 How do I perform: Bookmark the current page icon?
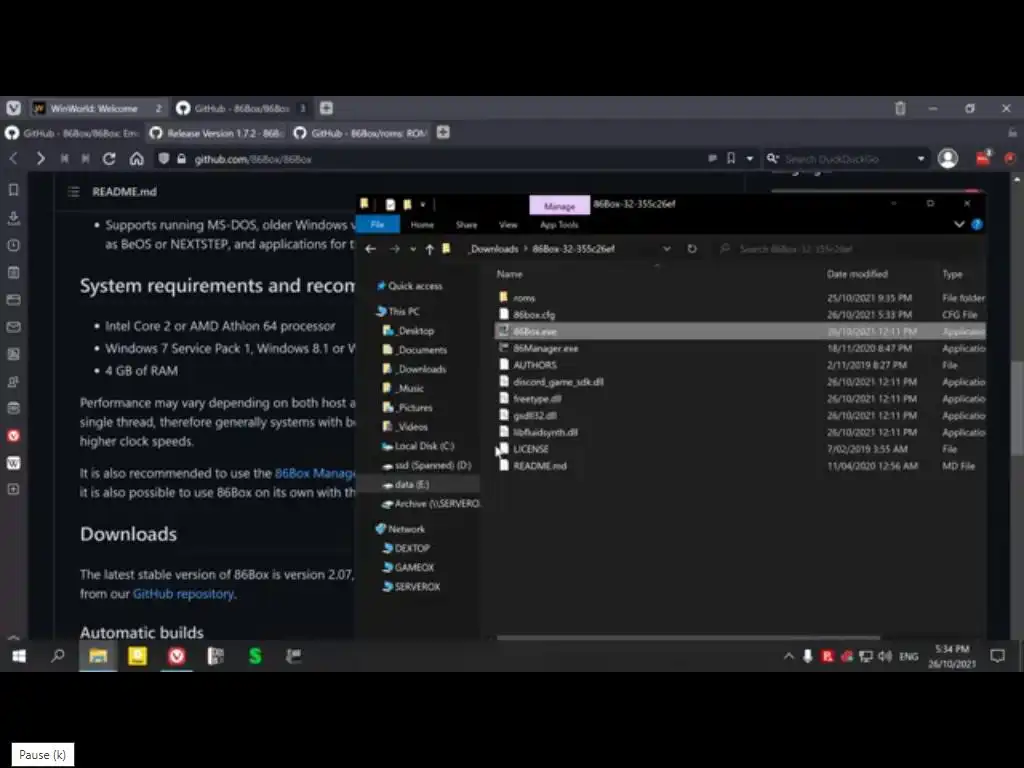pos(731,158)
